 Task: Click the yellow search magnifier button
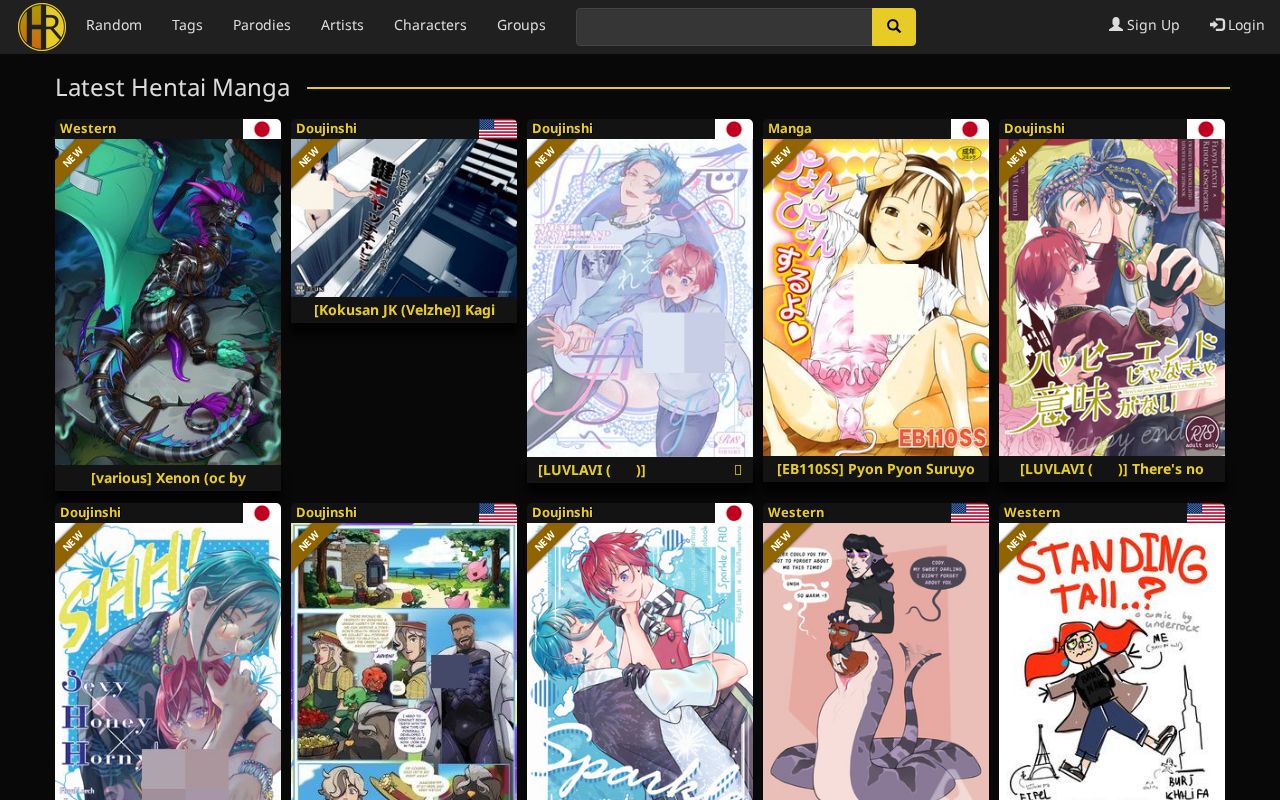tap(894, 27)
